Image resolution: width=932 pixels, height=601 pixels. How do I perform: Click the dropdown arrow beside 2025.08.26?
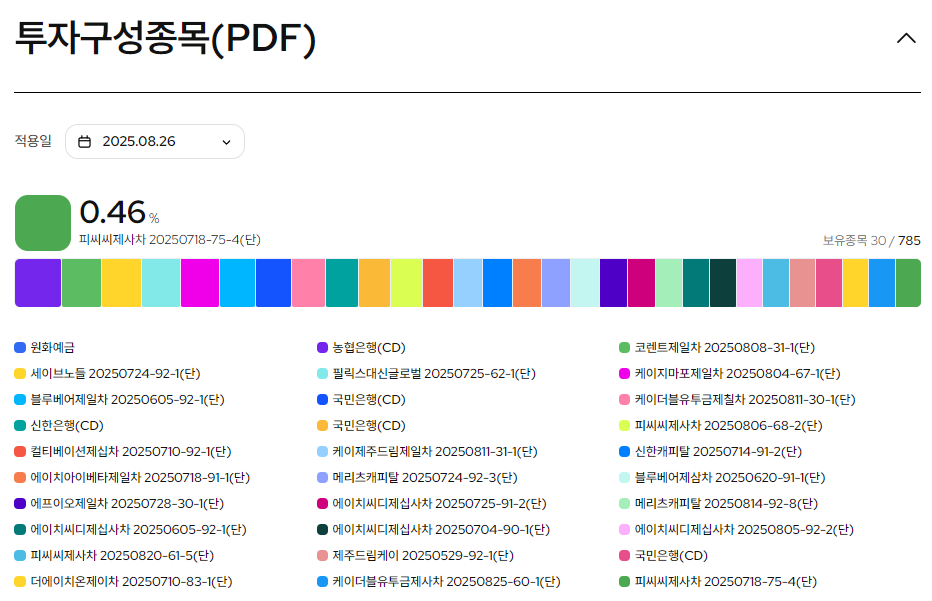click(226, 142)
